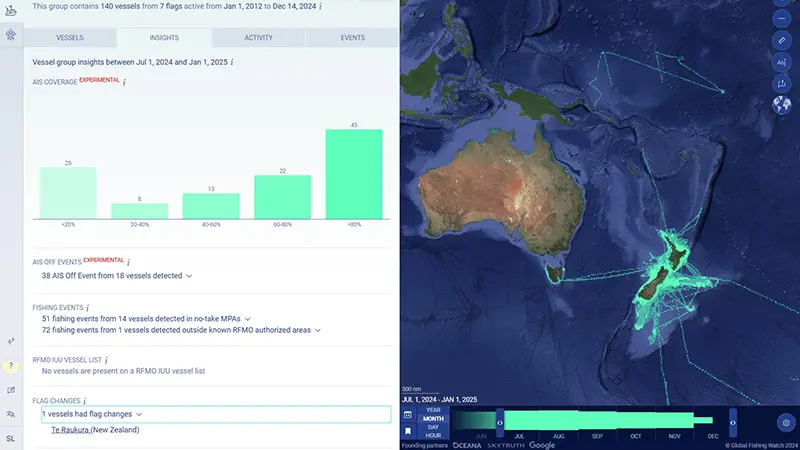Click the 20-40% AIS coverage bar
800x450 pixels.
click(x=139, y=211)
